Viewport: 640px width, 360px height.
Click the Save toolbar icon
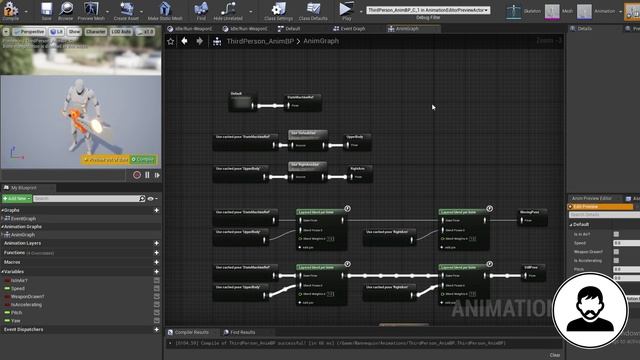[x=47, y=9]
